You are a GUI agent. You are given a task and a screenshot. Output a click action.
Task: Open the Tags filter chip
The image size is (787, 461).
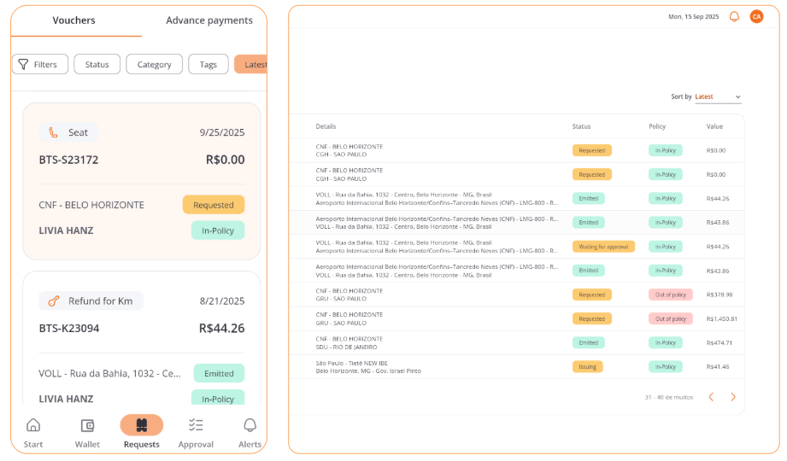(208, 64)
